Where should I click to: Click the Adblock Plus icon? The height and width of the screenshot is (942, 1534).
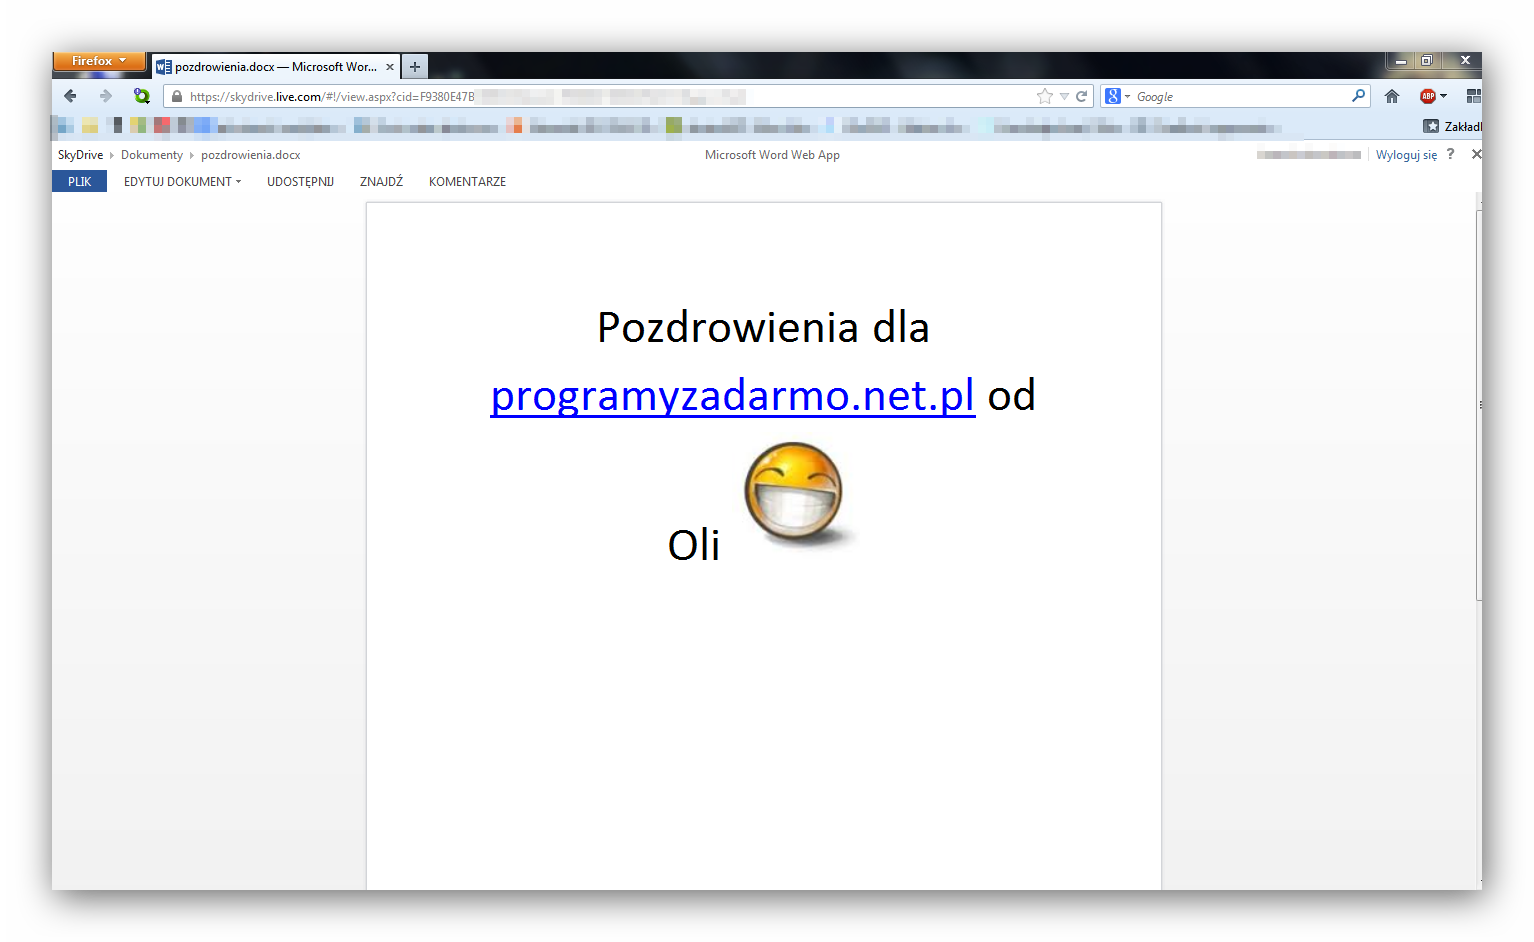[x=1427, y=96]
